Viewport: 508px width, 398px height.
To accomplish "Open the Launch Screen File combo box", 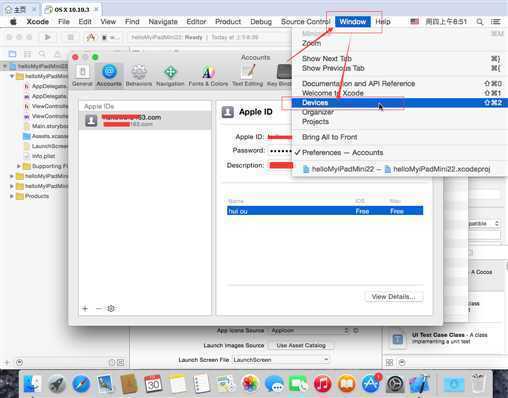I will [x=281, y=360].
